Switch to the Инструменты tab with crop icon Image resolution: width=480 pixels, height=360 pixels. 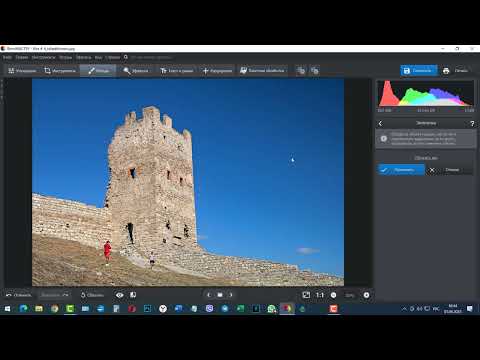[60, 71]
